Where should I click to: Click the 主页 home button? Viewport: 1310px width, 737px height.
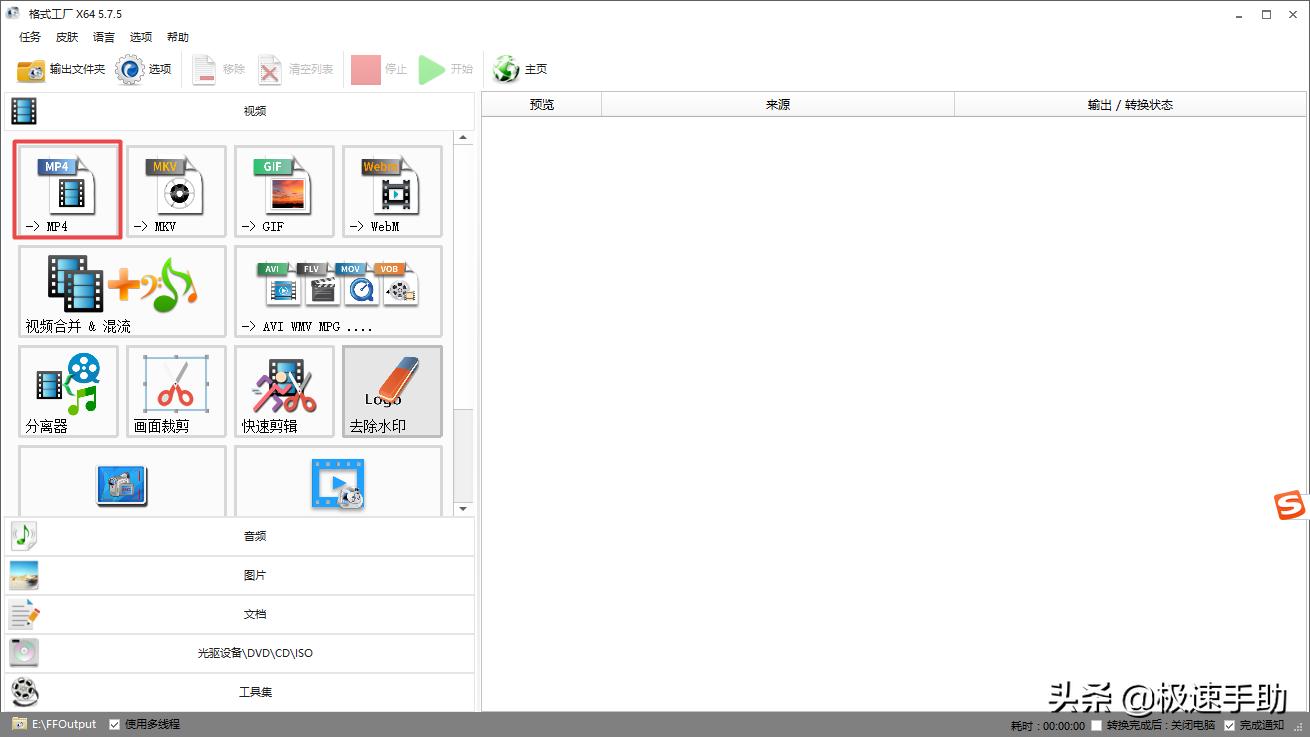coord(521,69)
